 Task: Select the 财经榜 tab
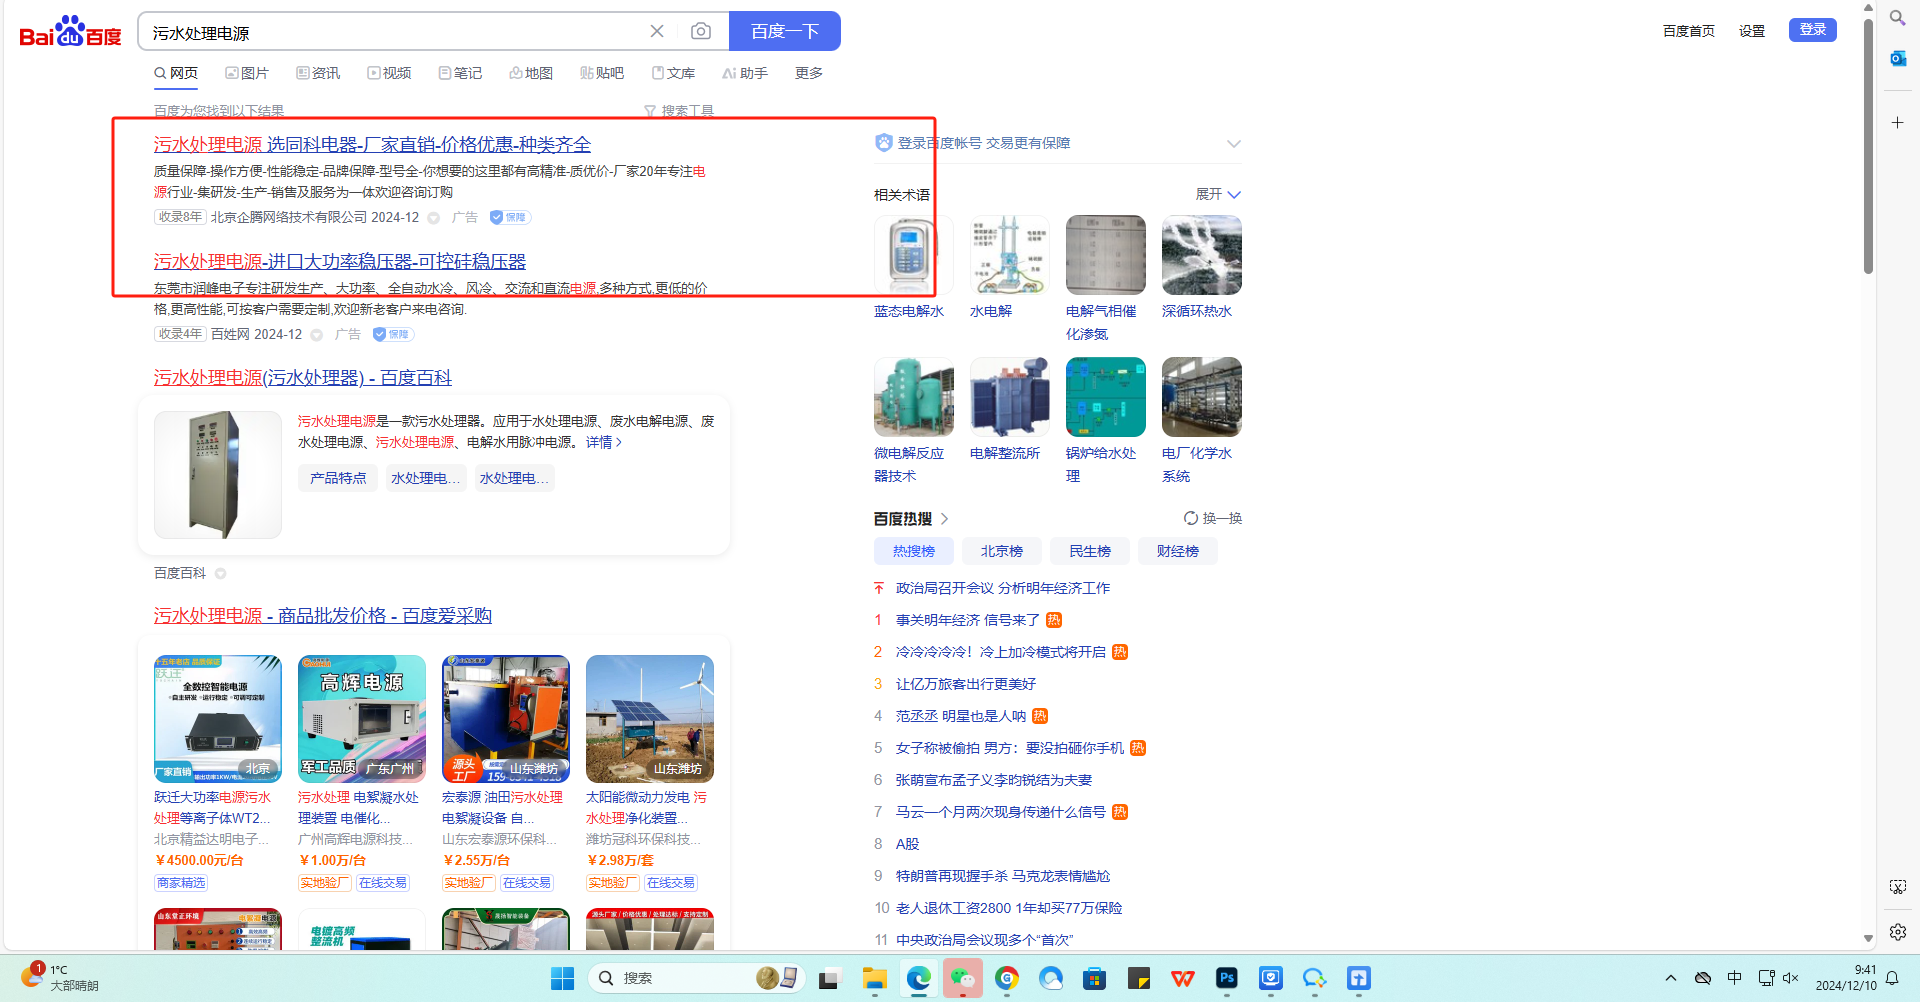(1177, 551)
